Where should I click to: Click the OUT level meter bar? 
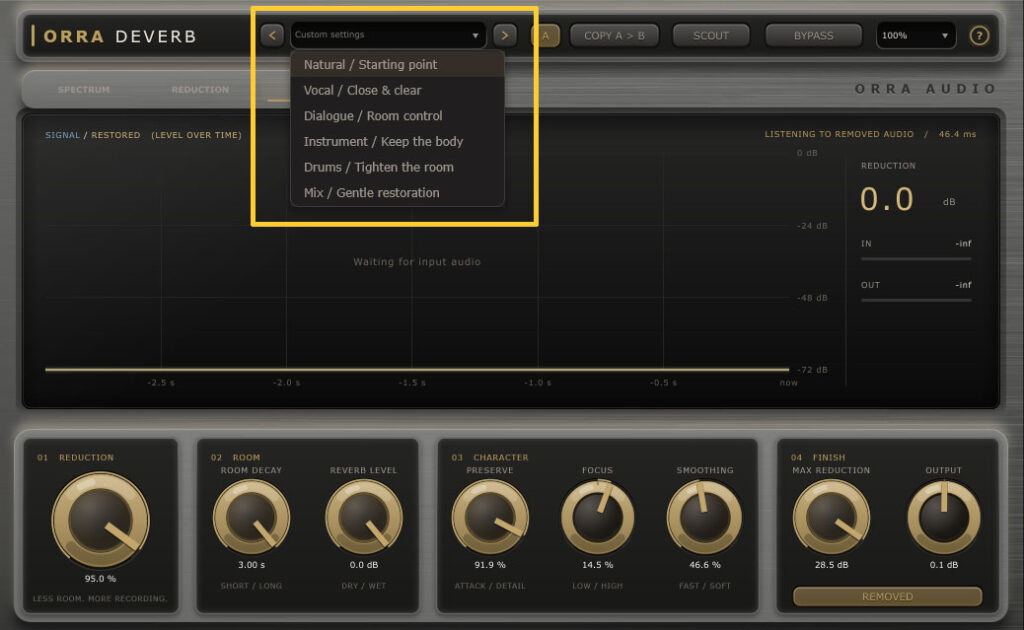(x=916, y=300)
